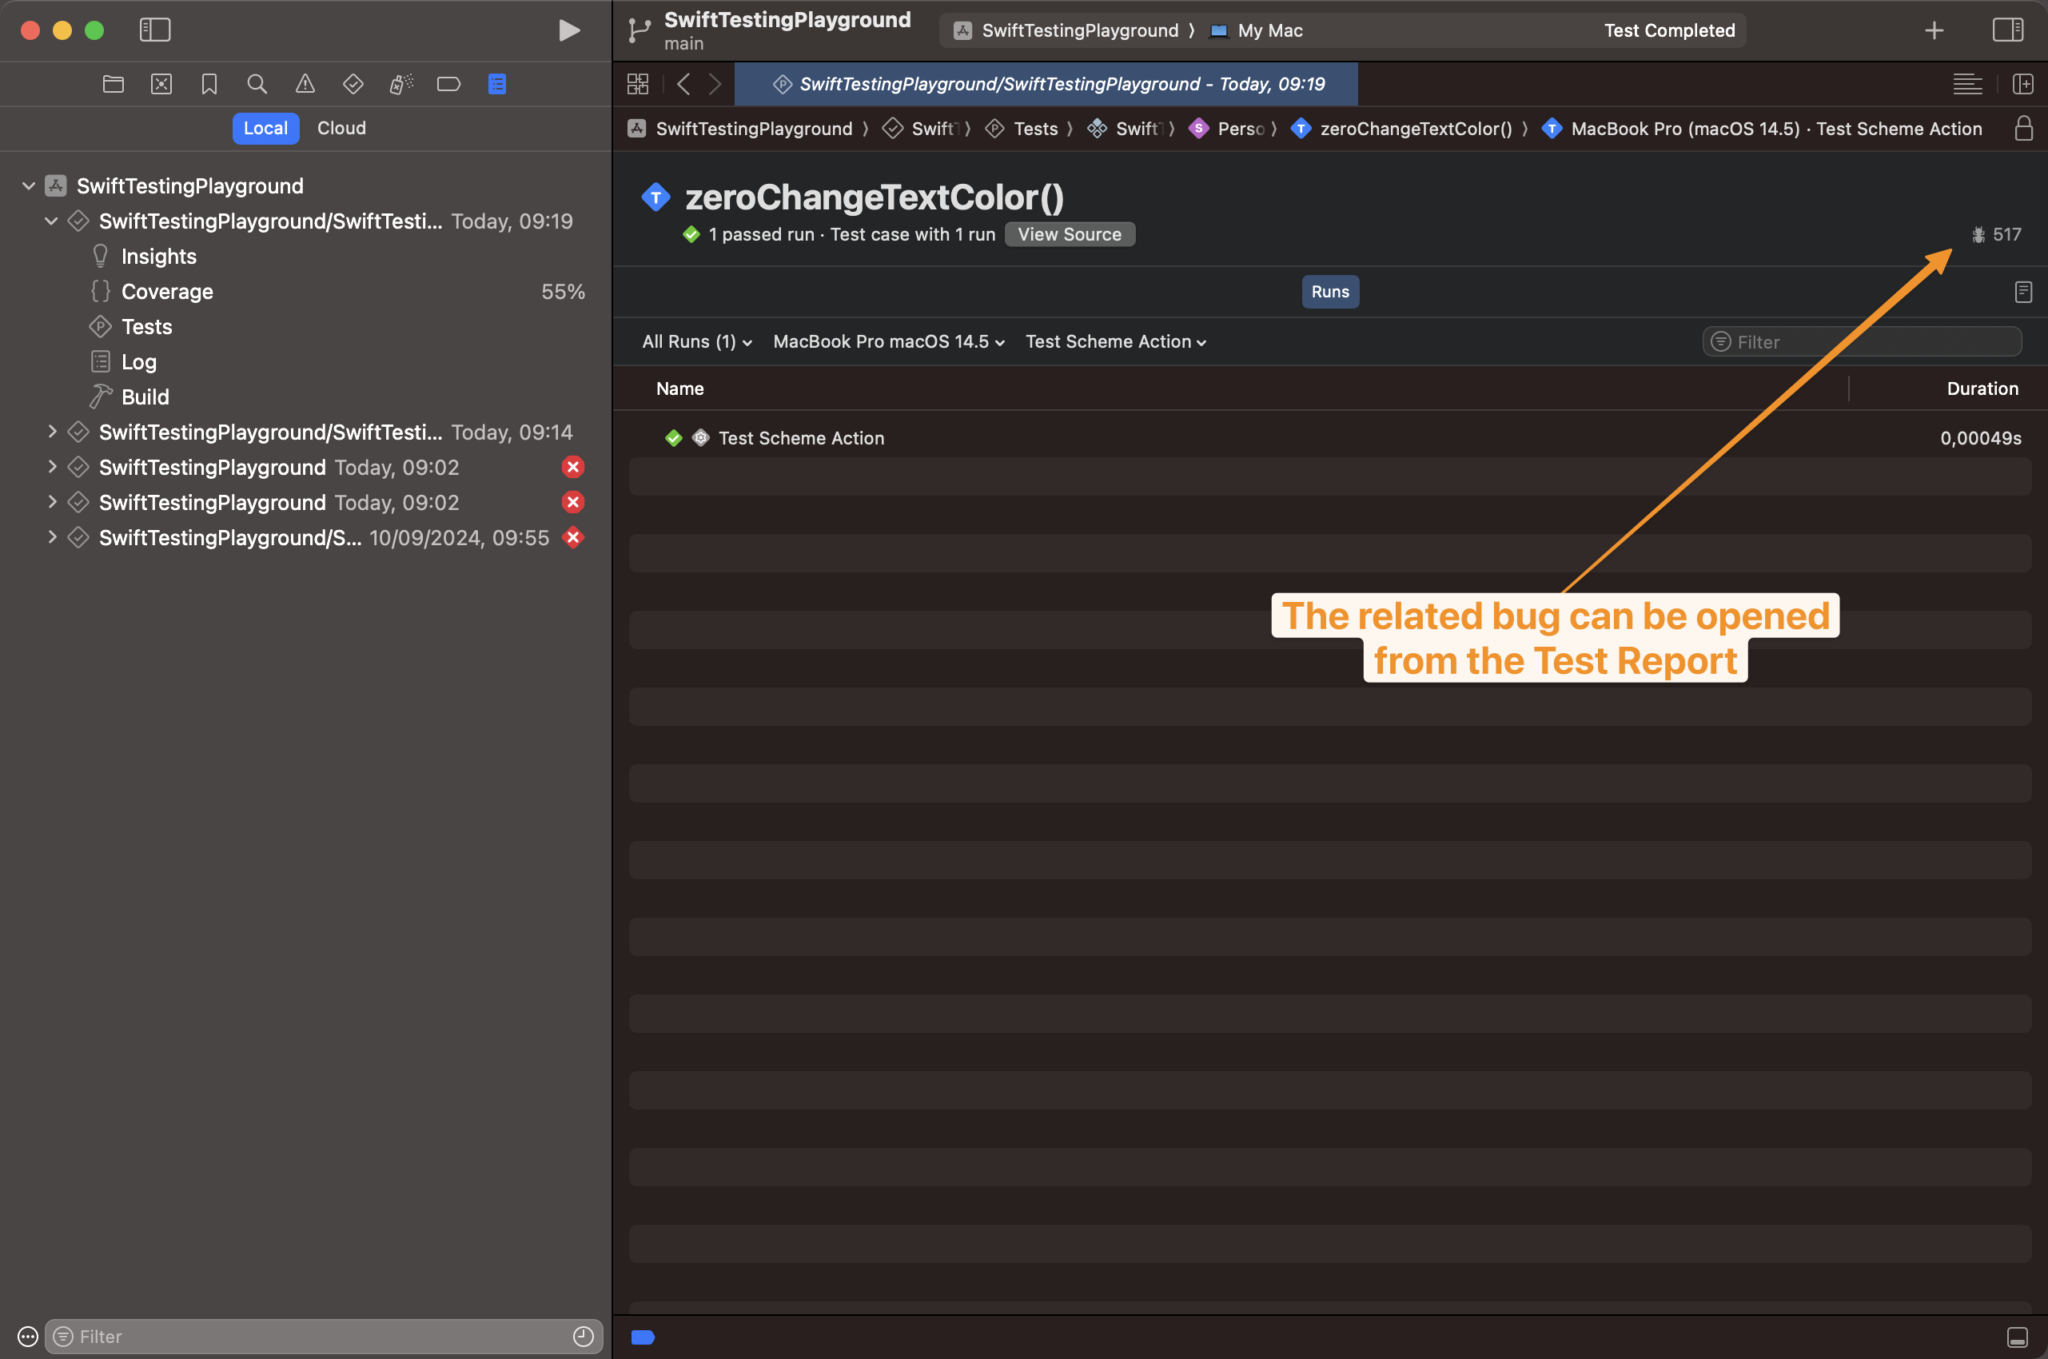This screenshot has height=1359, width=2048.
Task: Open the Coverage report showing 55%
Action: [167, 291]
